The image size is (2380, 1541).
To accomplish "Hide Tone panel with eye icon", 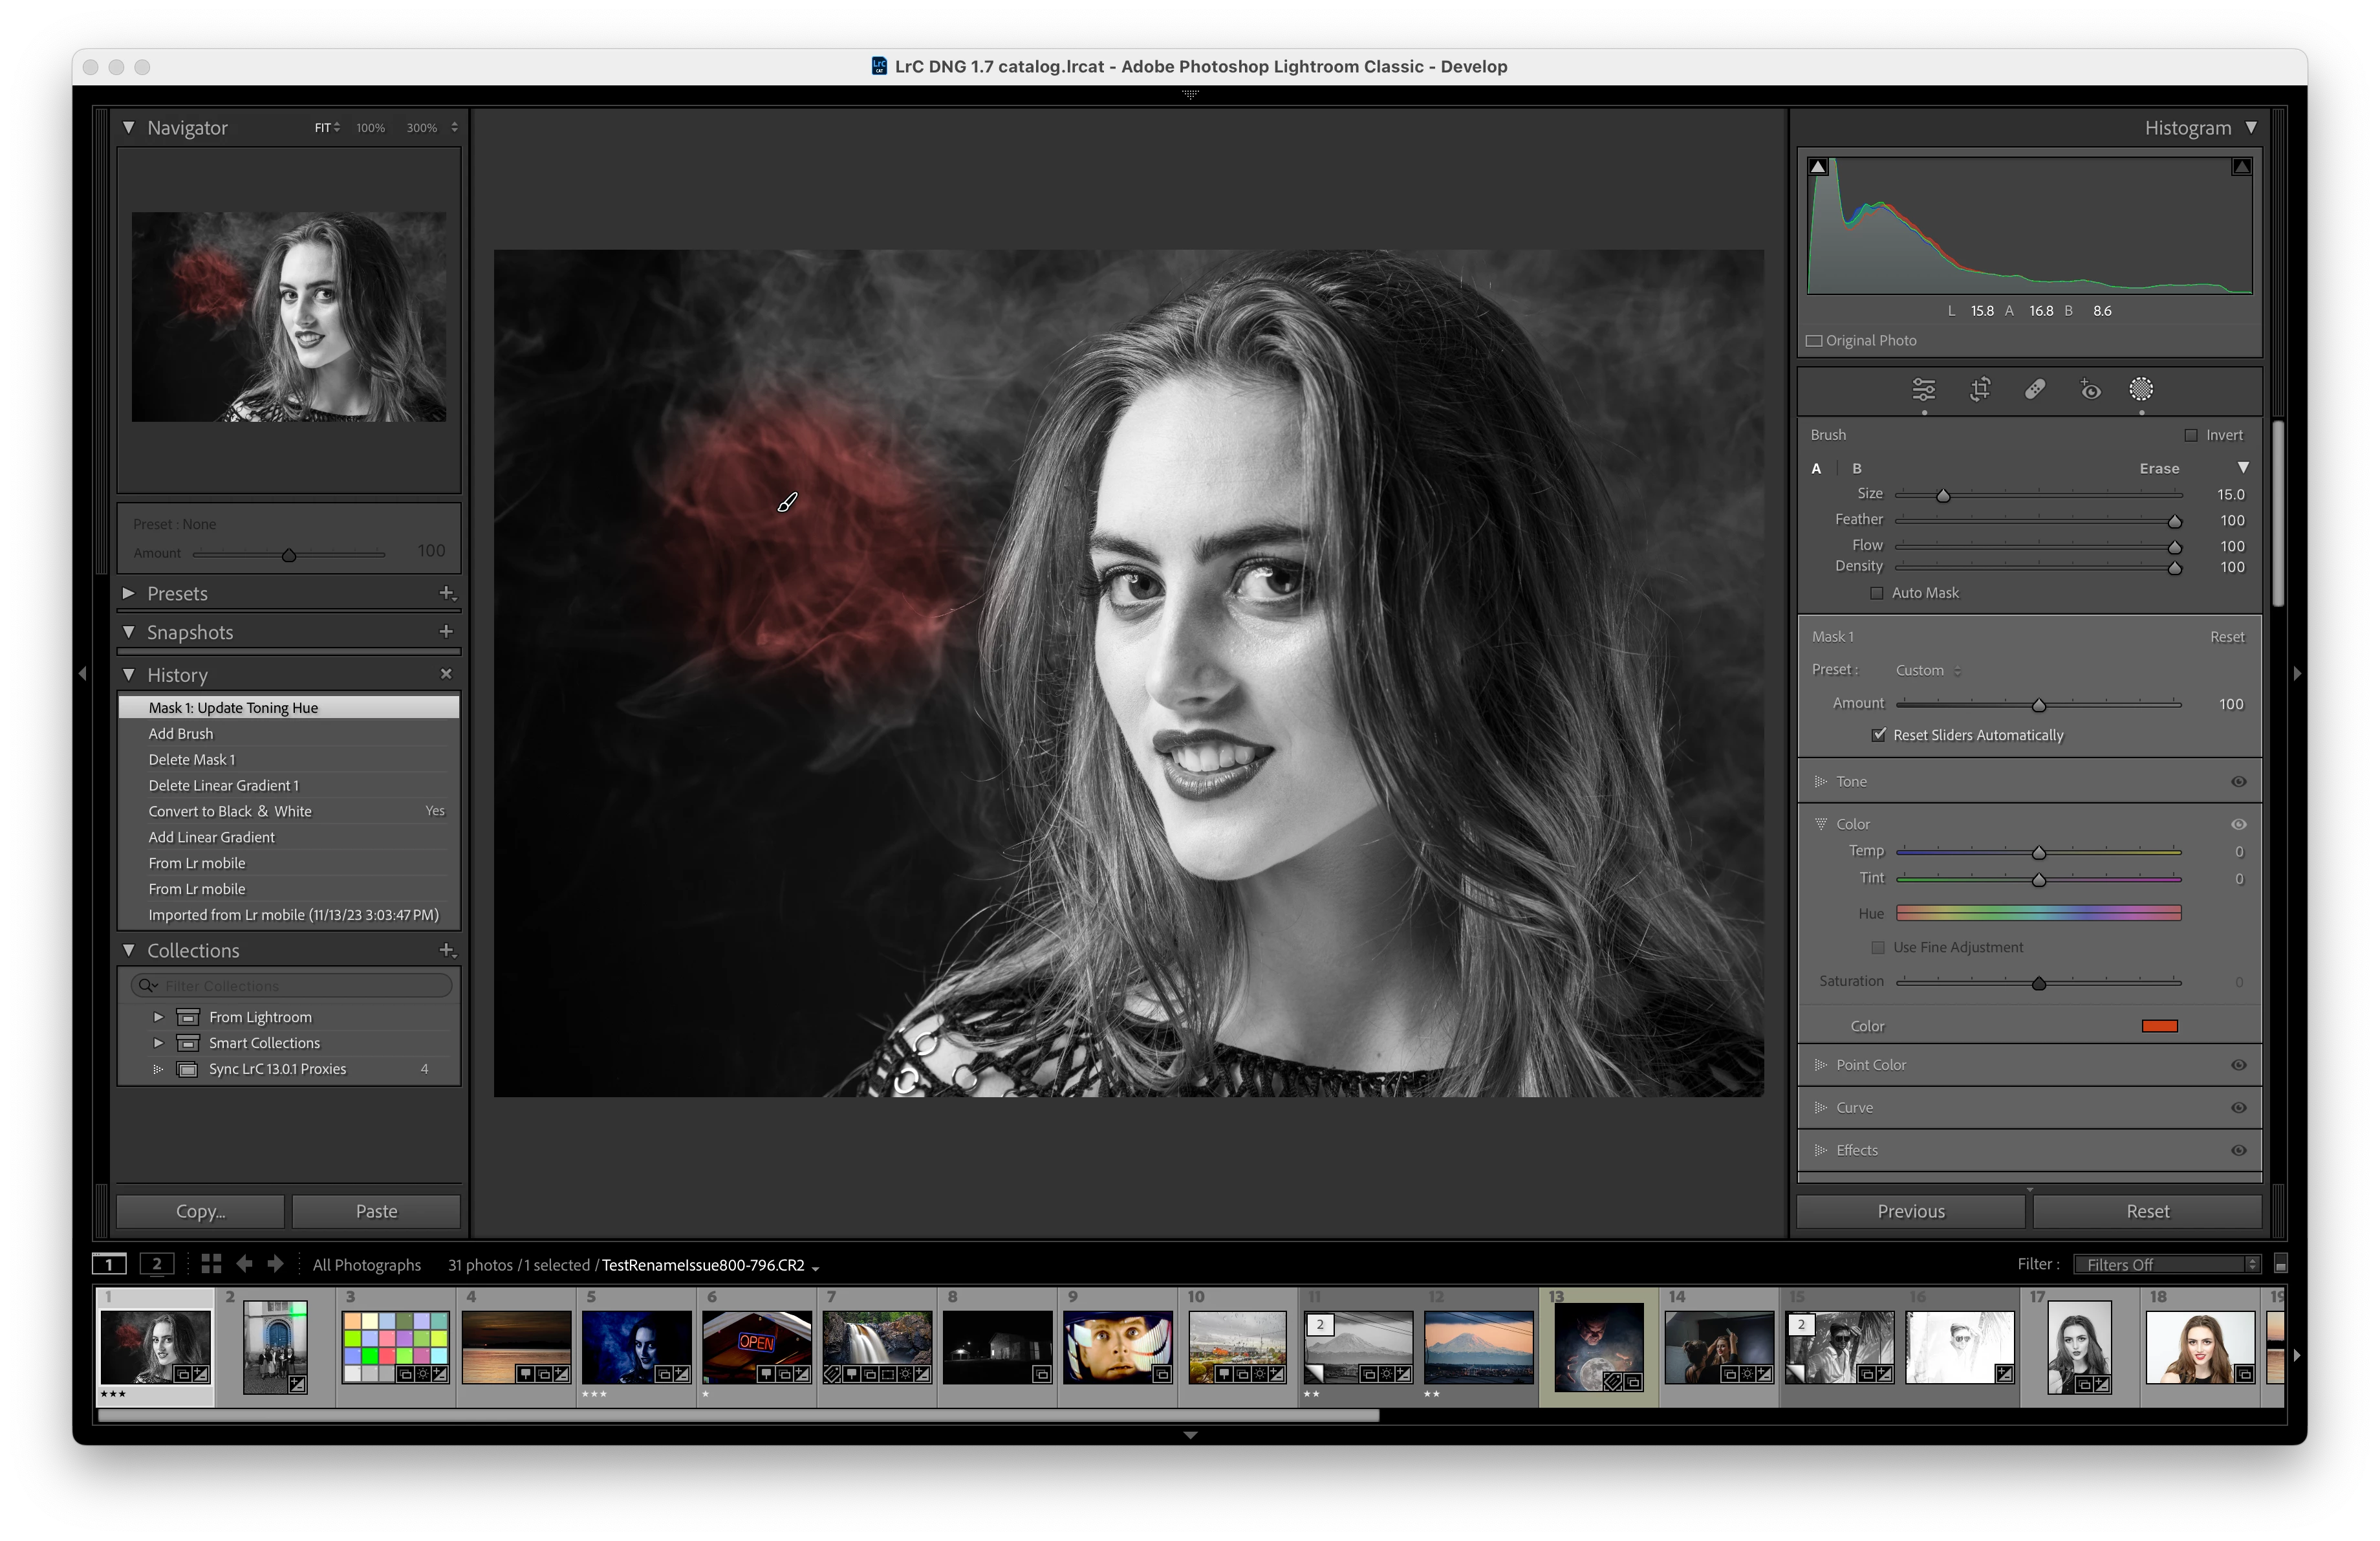I will [x=2238, y=782].
